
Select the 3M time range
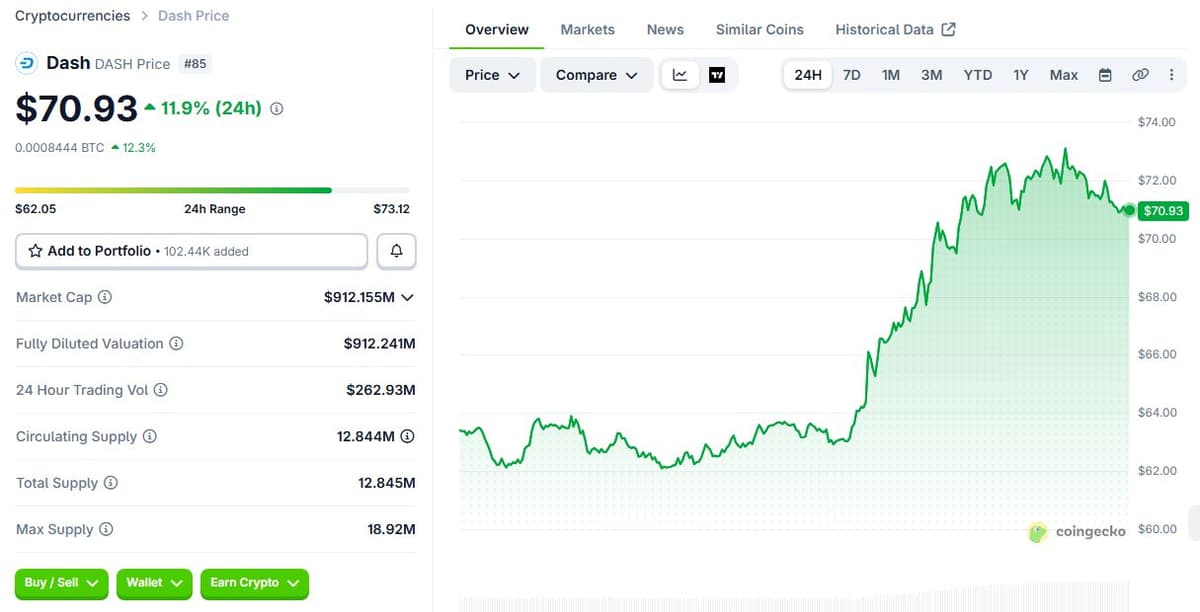tap(932, 75)
